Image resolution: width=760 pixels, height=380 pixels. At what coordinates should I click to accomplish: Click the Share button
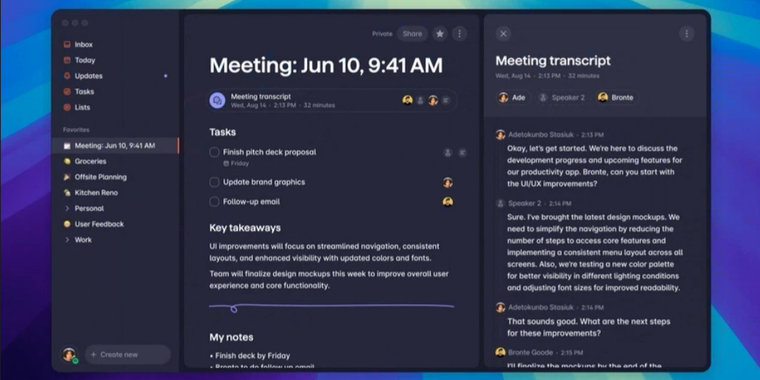pos(412,34)
